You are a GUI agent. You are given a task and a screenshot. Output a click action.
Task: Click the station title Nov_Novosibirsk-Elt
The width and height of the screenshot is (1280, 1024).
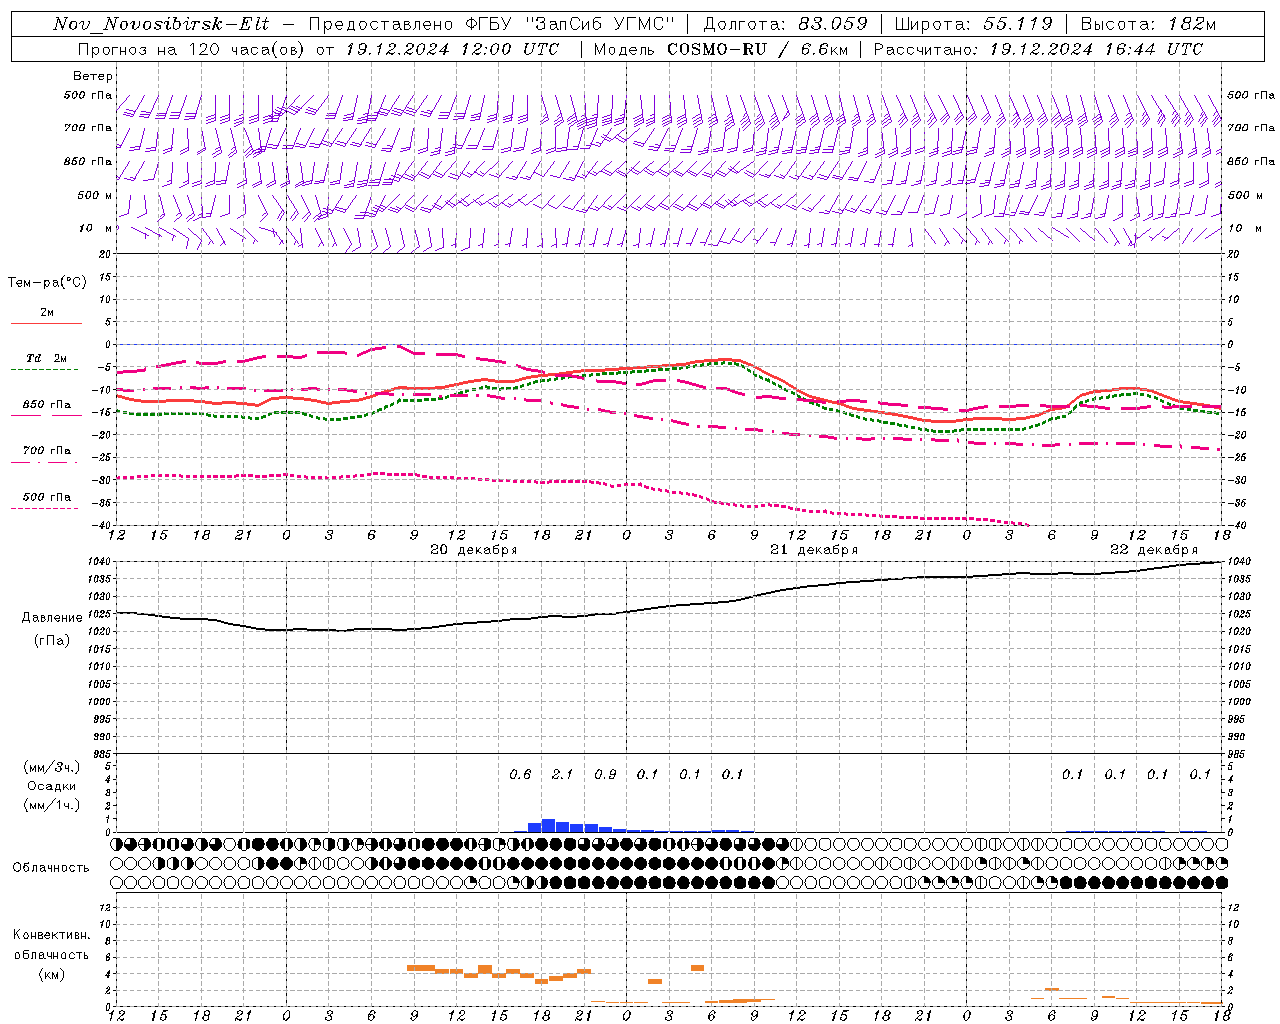coord(161,24)
